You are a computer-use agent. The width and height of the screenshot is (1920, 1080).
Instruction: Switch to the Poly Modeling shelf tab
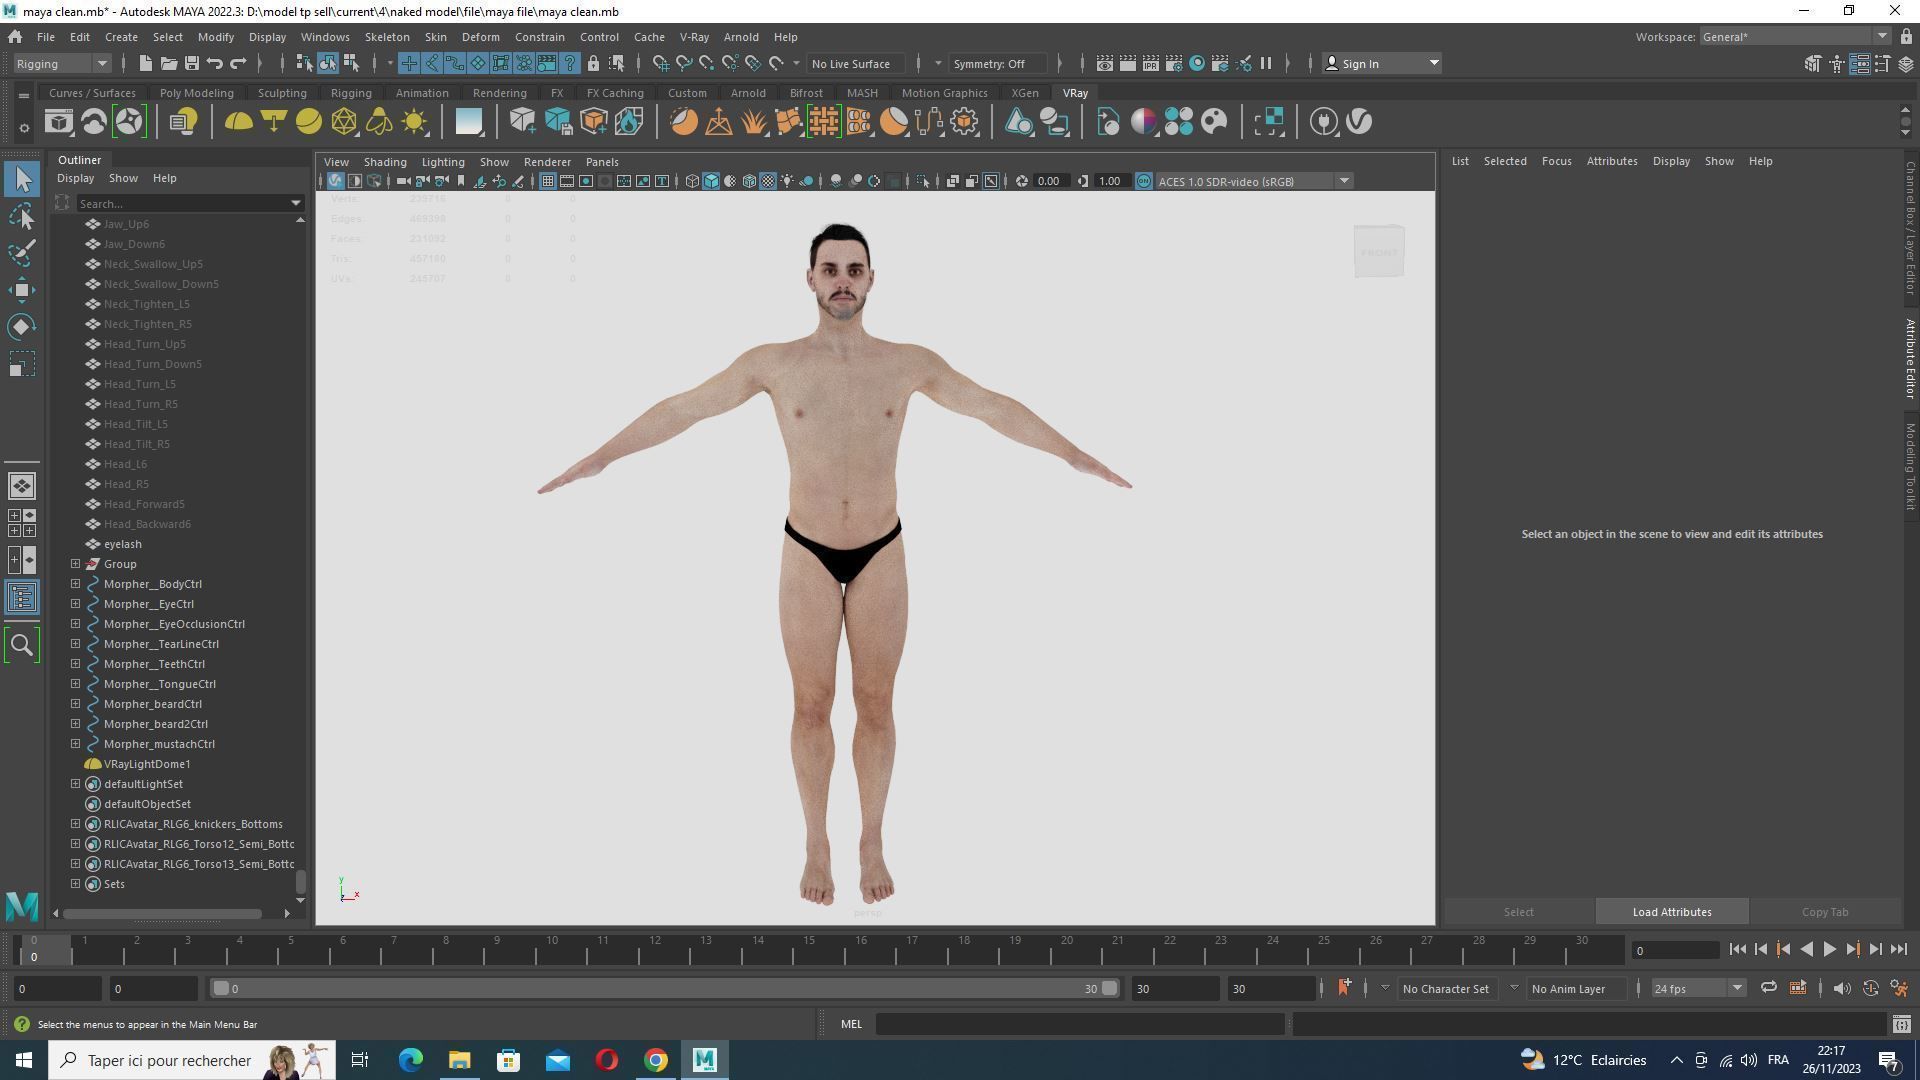click(x=196, y=93)
